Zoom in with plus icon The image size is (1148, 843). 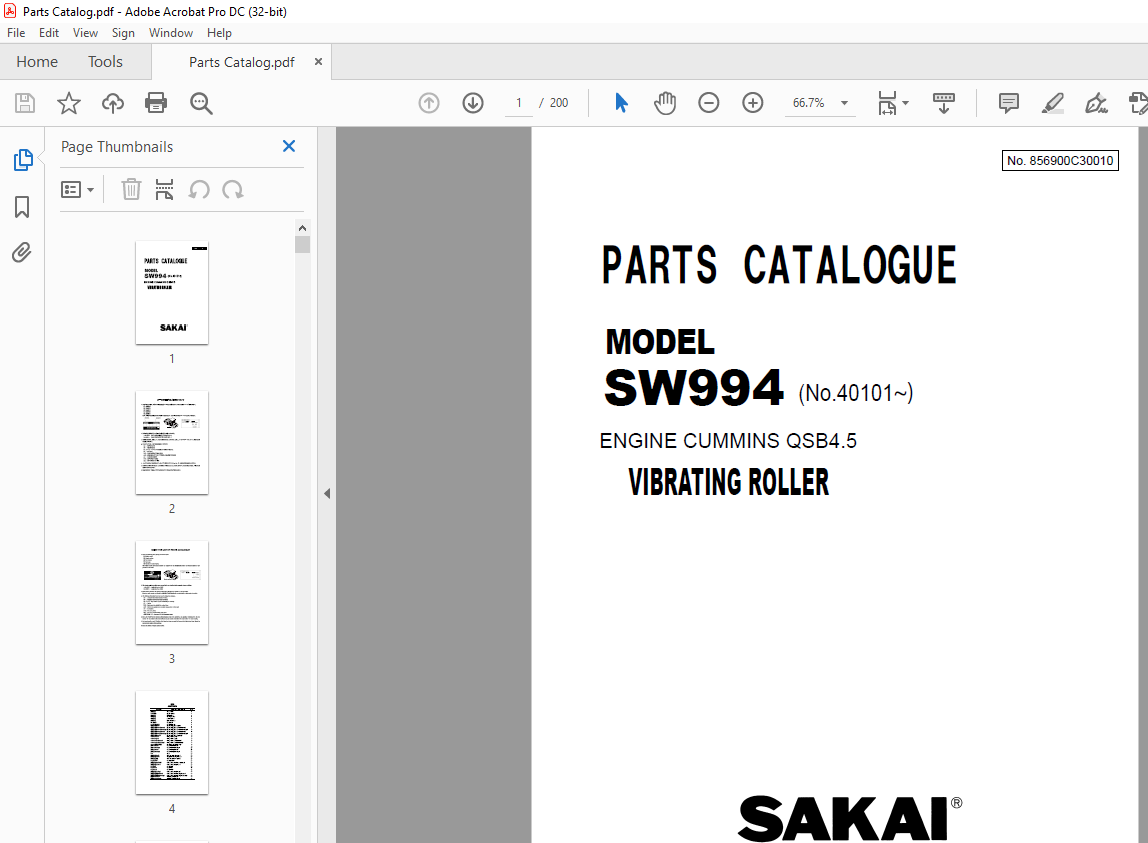[753, 103]
